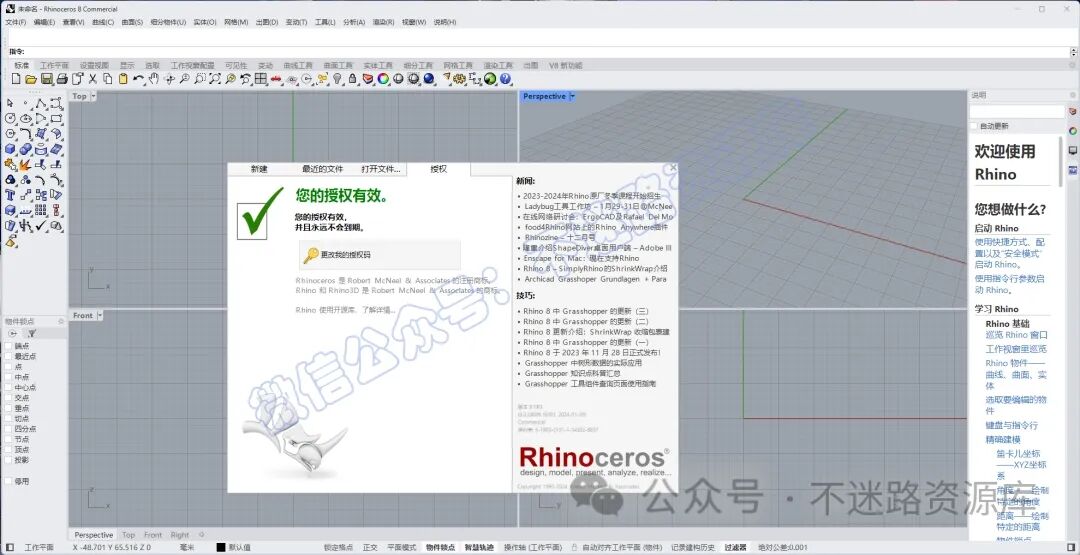Viewport: 1080px width, 555px height.
Task: Switch to the 新建 tab in splash dialog
Action: tap(259, 169)
